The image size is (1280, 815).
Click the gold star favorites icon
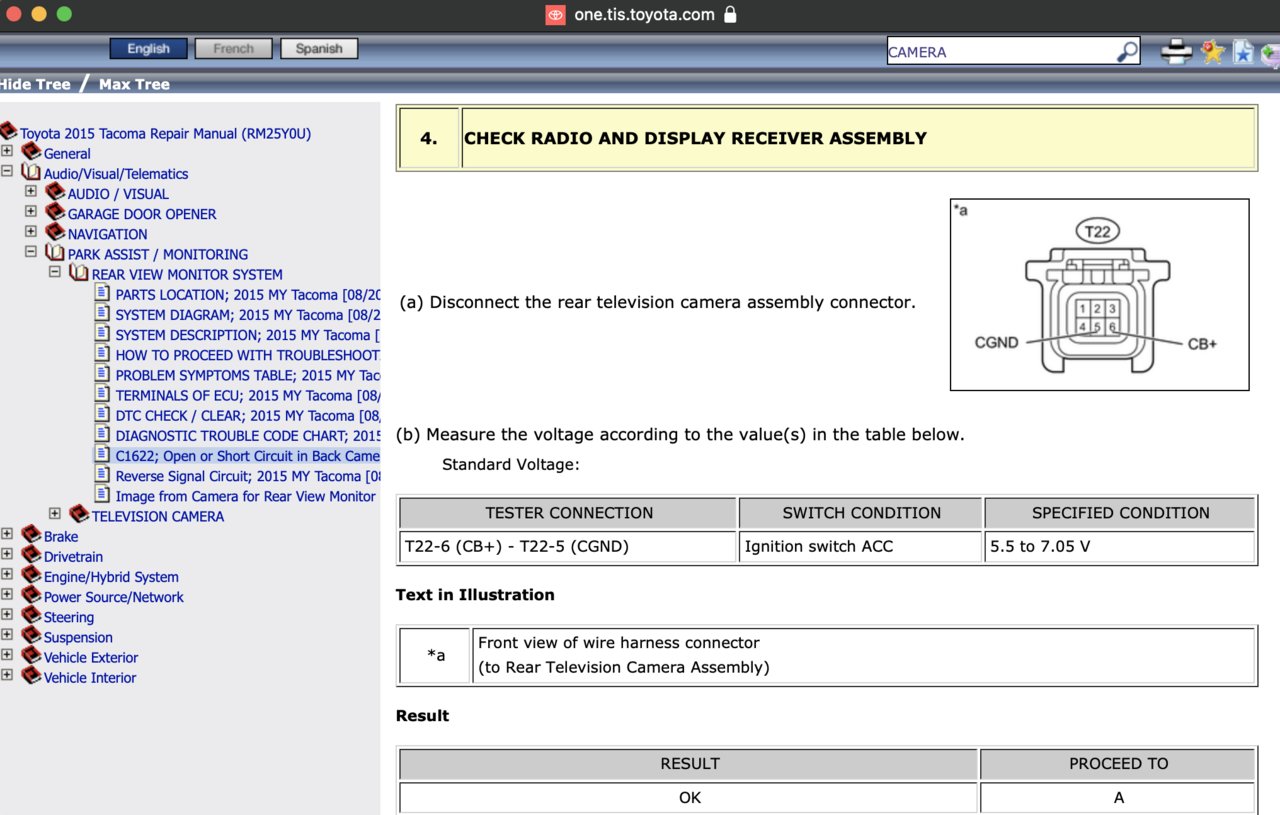(1213, 51)
